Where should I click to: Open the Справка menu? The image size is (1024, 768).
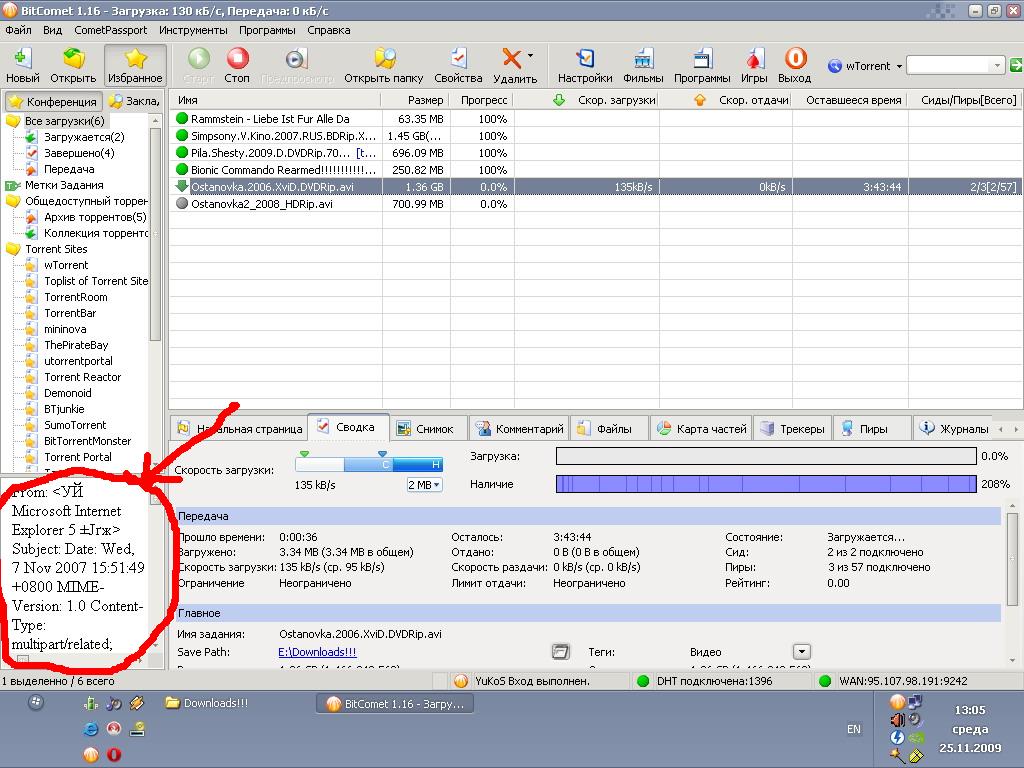(328, 30)
